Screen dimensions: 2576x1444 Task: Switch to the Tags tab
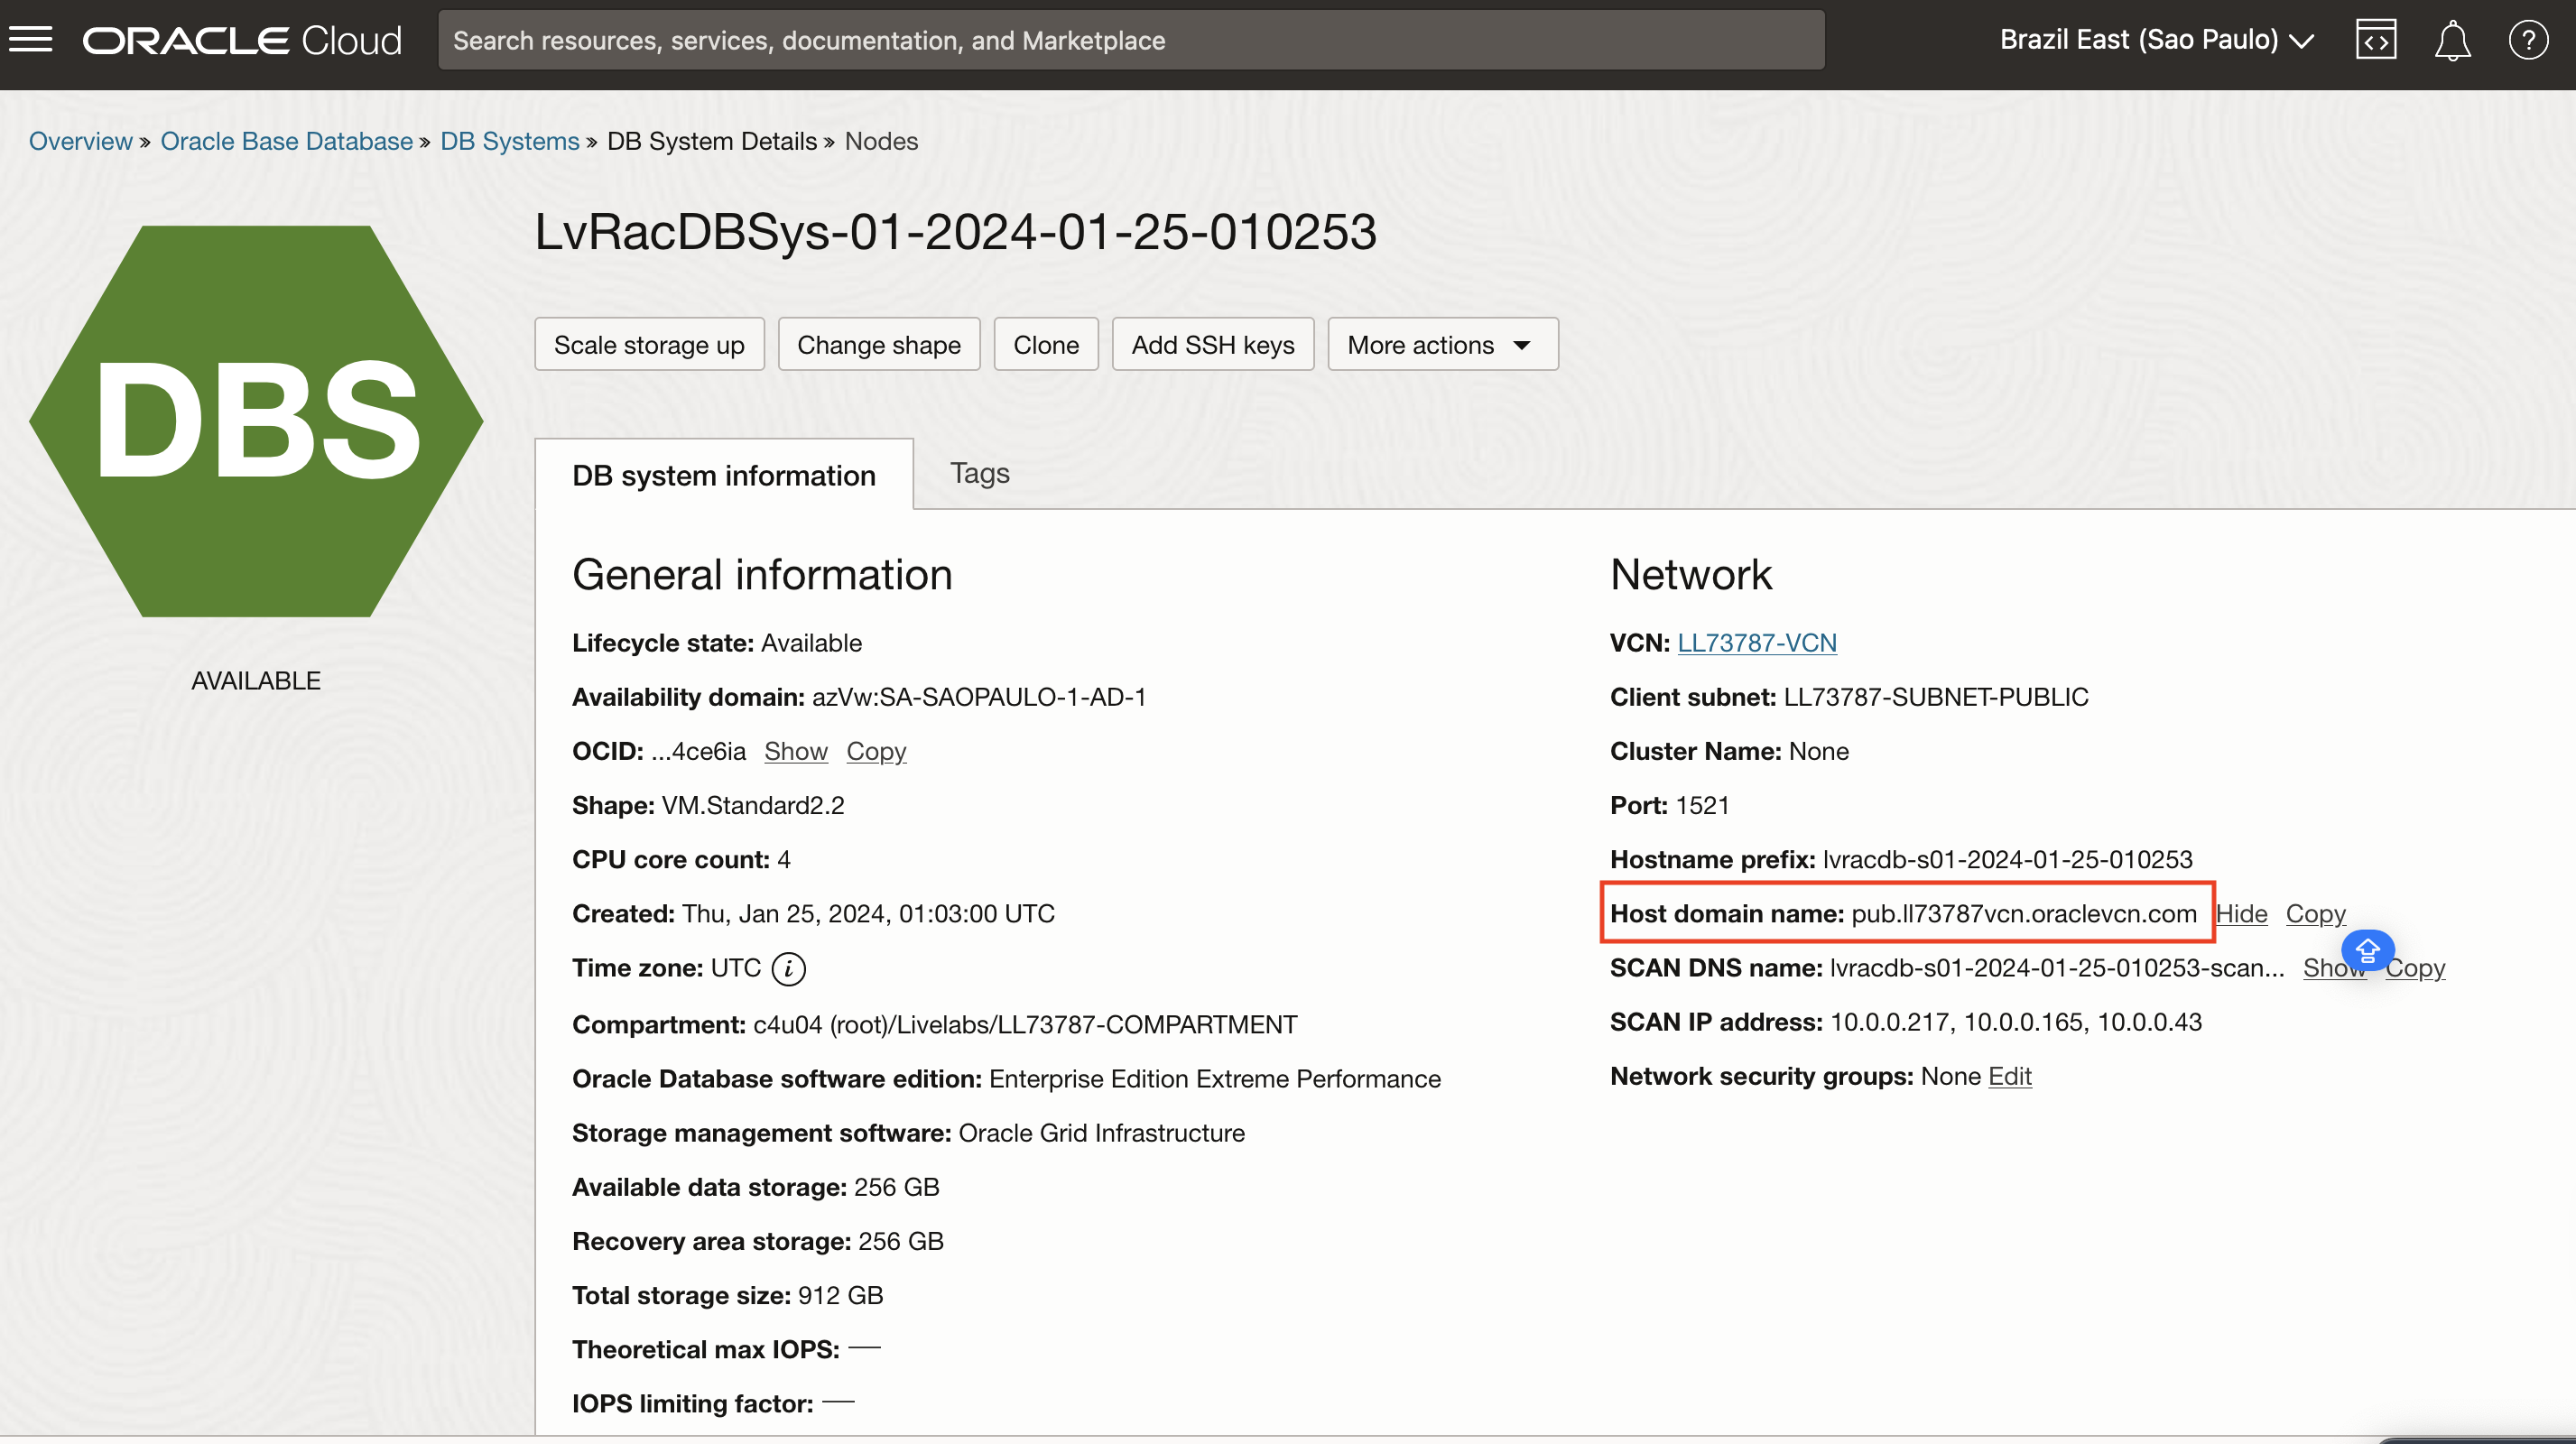pyautogui.click(x=979, y=473)
